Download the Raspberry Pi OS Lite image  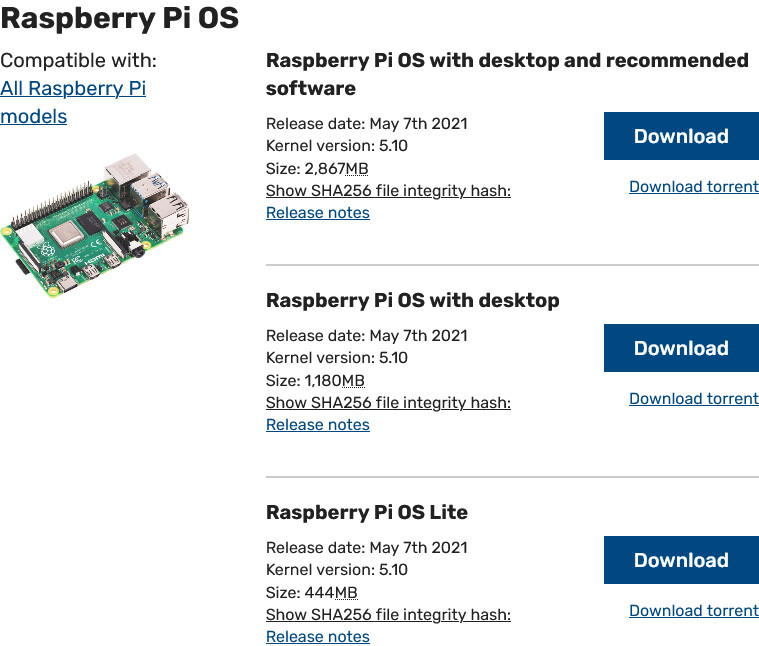click(681, 561)
